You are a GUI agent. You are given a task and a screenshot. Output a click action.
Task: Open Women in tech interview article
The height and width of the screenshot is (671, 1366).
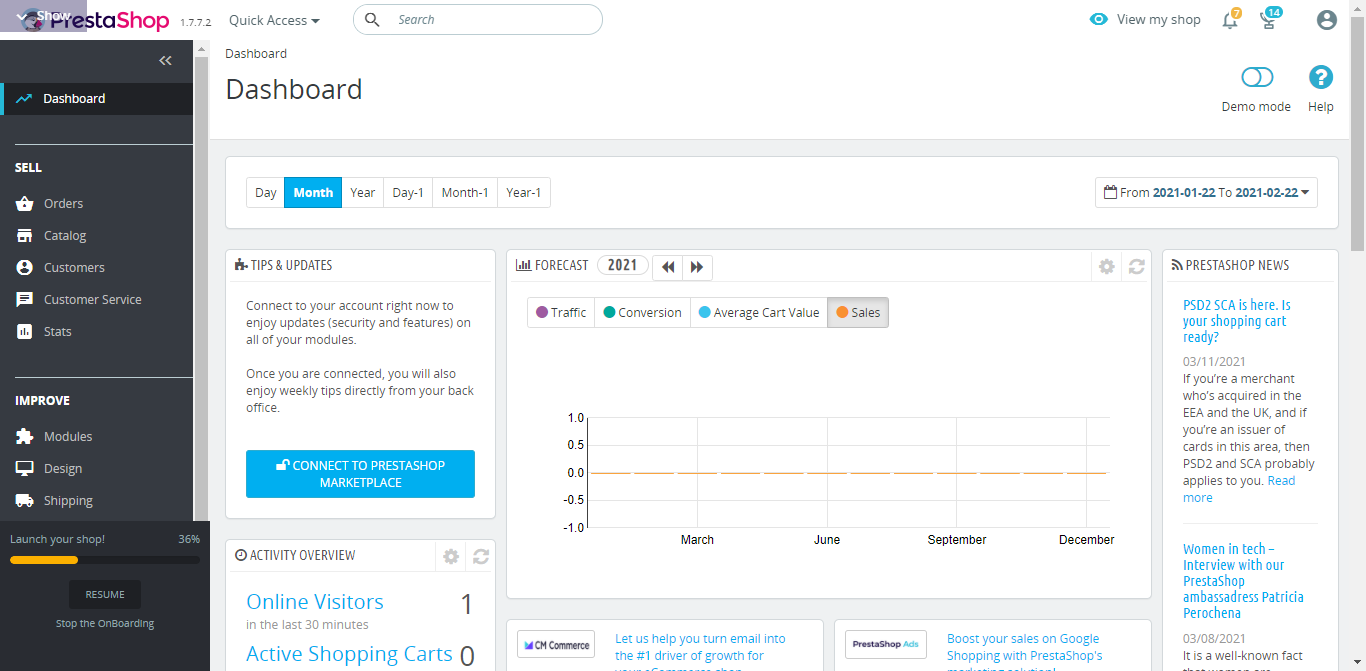coord(1243,581)
